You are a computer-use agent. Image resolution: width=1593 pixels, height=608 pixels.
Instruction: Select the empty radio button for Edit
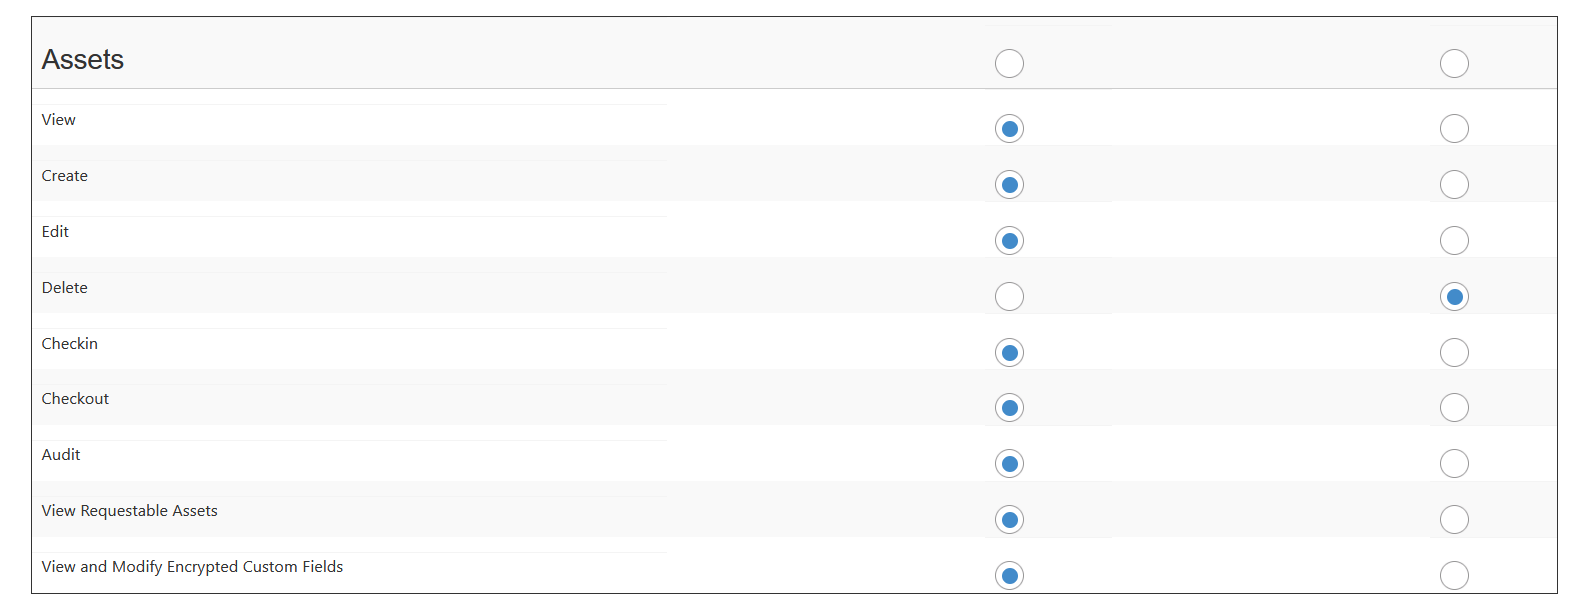(x=1454, y=241)
